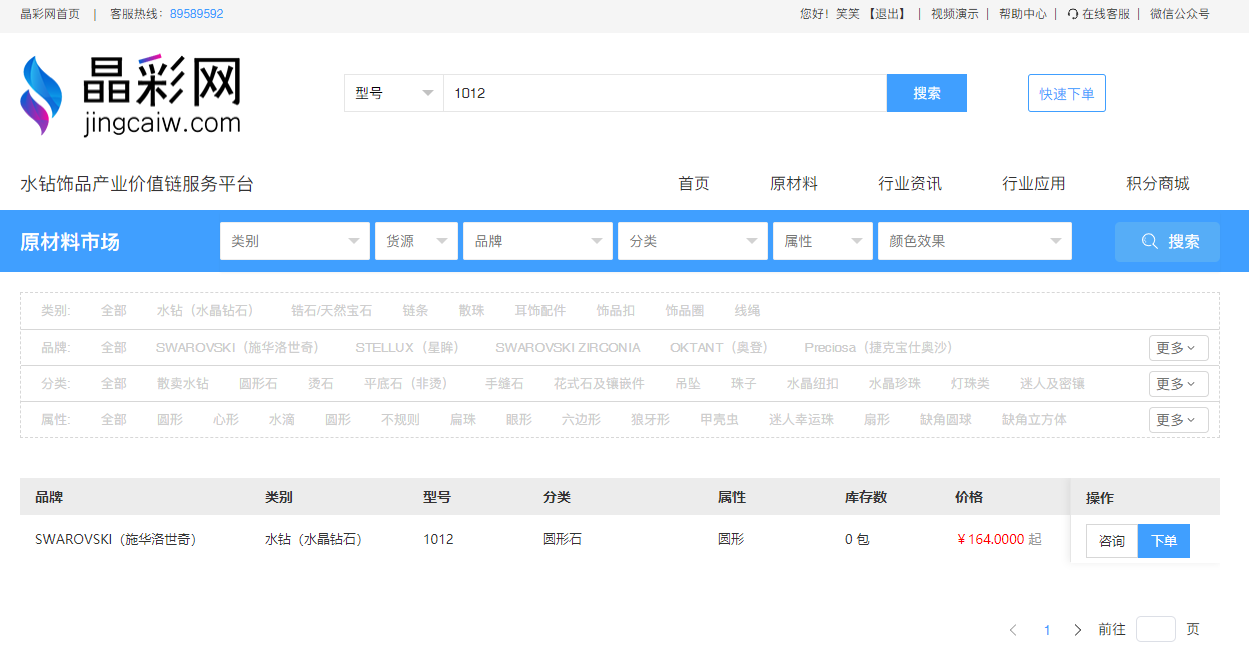Click 下单 for the SWAROVSKI 1012 item
Screen dimensions: 1249x661
point(1163,541)
